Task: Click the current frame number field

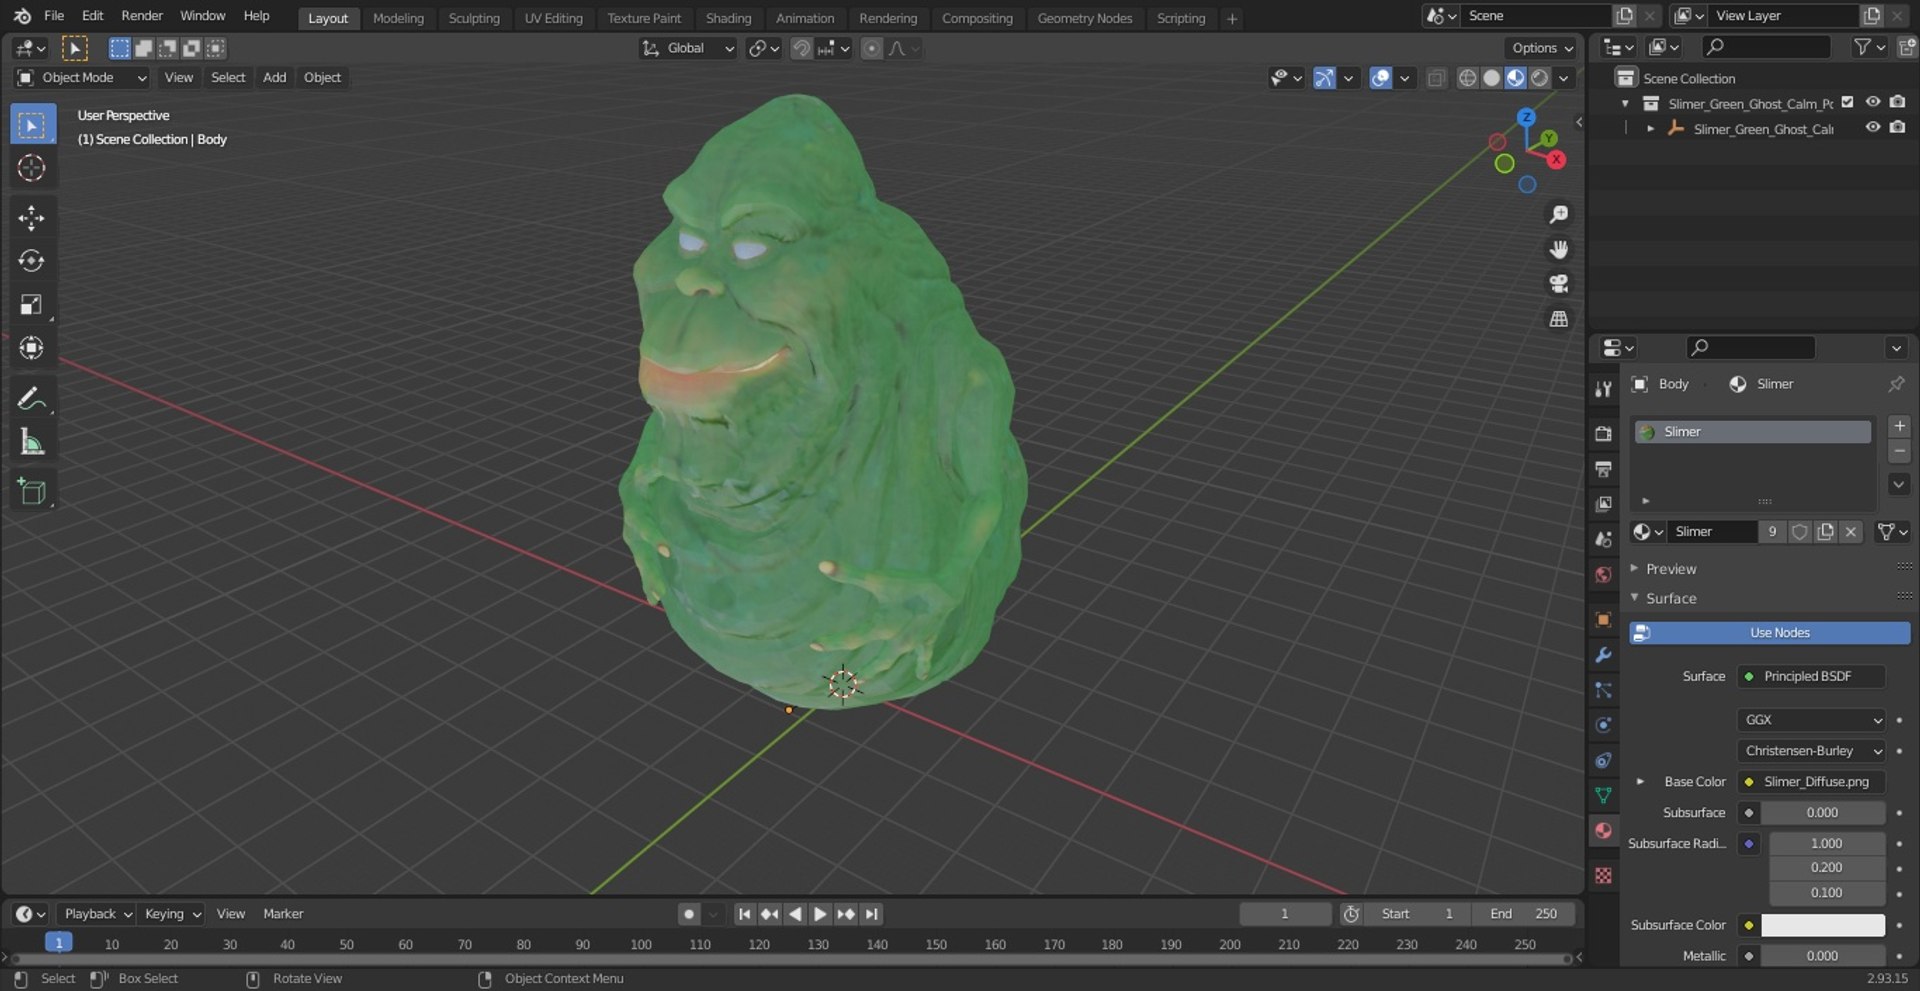Action: (1285, 914)
